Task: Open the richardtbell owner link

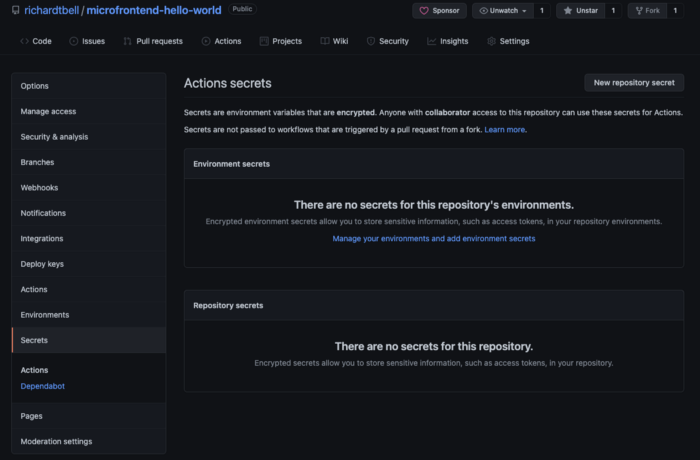Action: tap(51, 10)
